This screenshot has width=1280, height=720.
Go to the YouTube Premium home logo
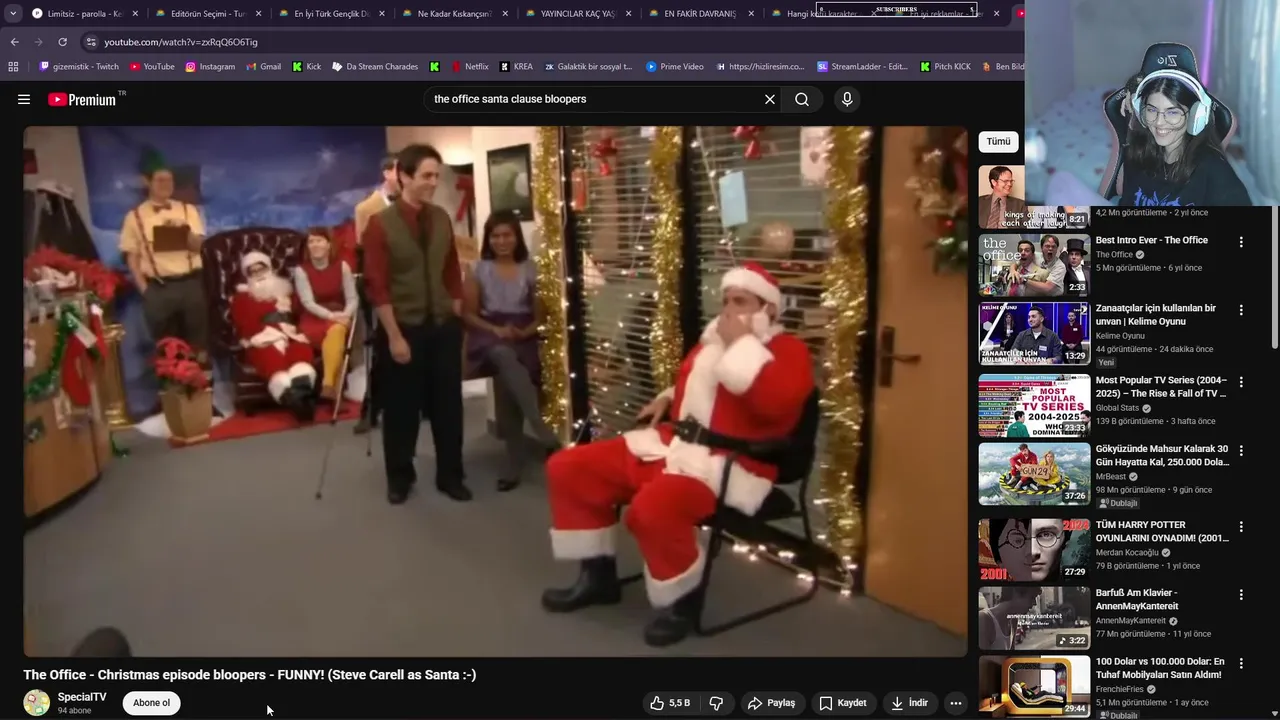[x=82, y=99]
